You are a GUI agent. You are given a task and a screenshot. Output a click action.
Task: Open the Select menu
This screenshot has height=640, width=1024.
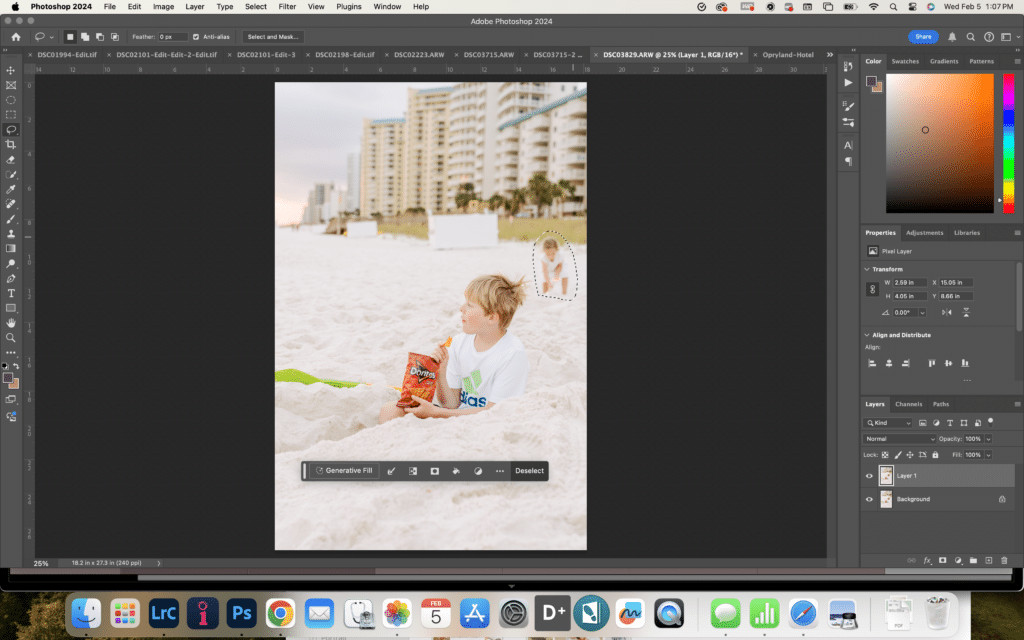(256, 7)
